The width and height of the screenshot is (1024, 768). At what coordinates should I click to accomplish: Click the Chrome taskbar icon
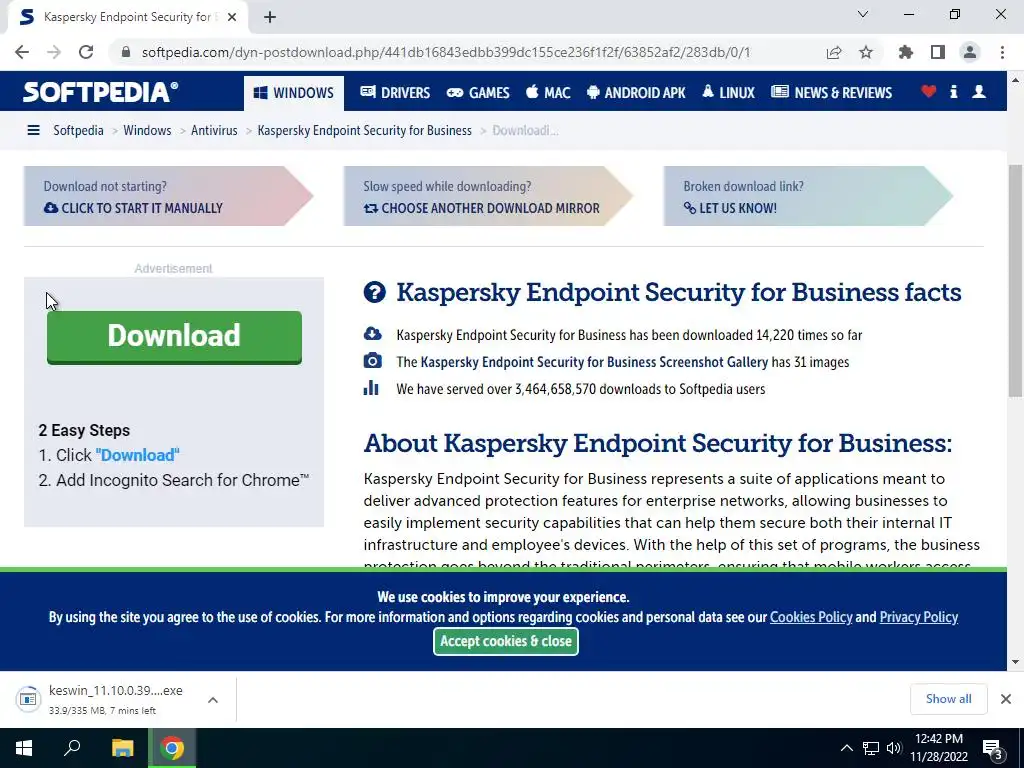pos(172,748)
